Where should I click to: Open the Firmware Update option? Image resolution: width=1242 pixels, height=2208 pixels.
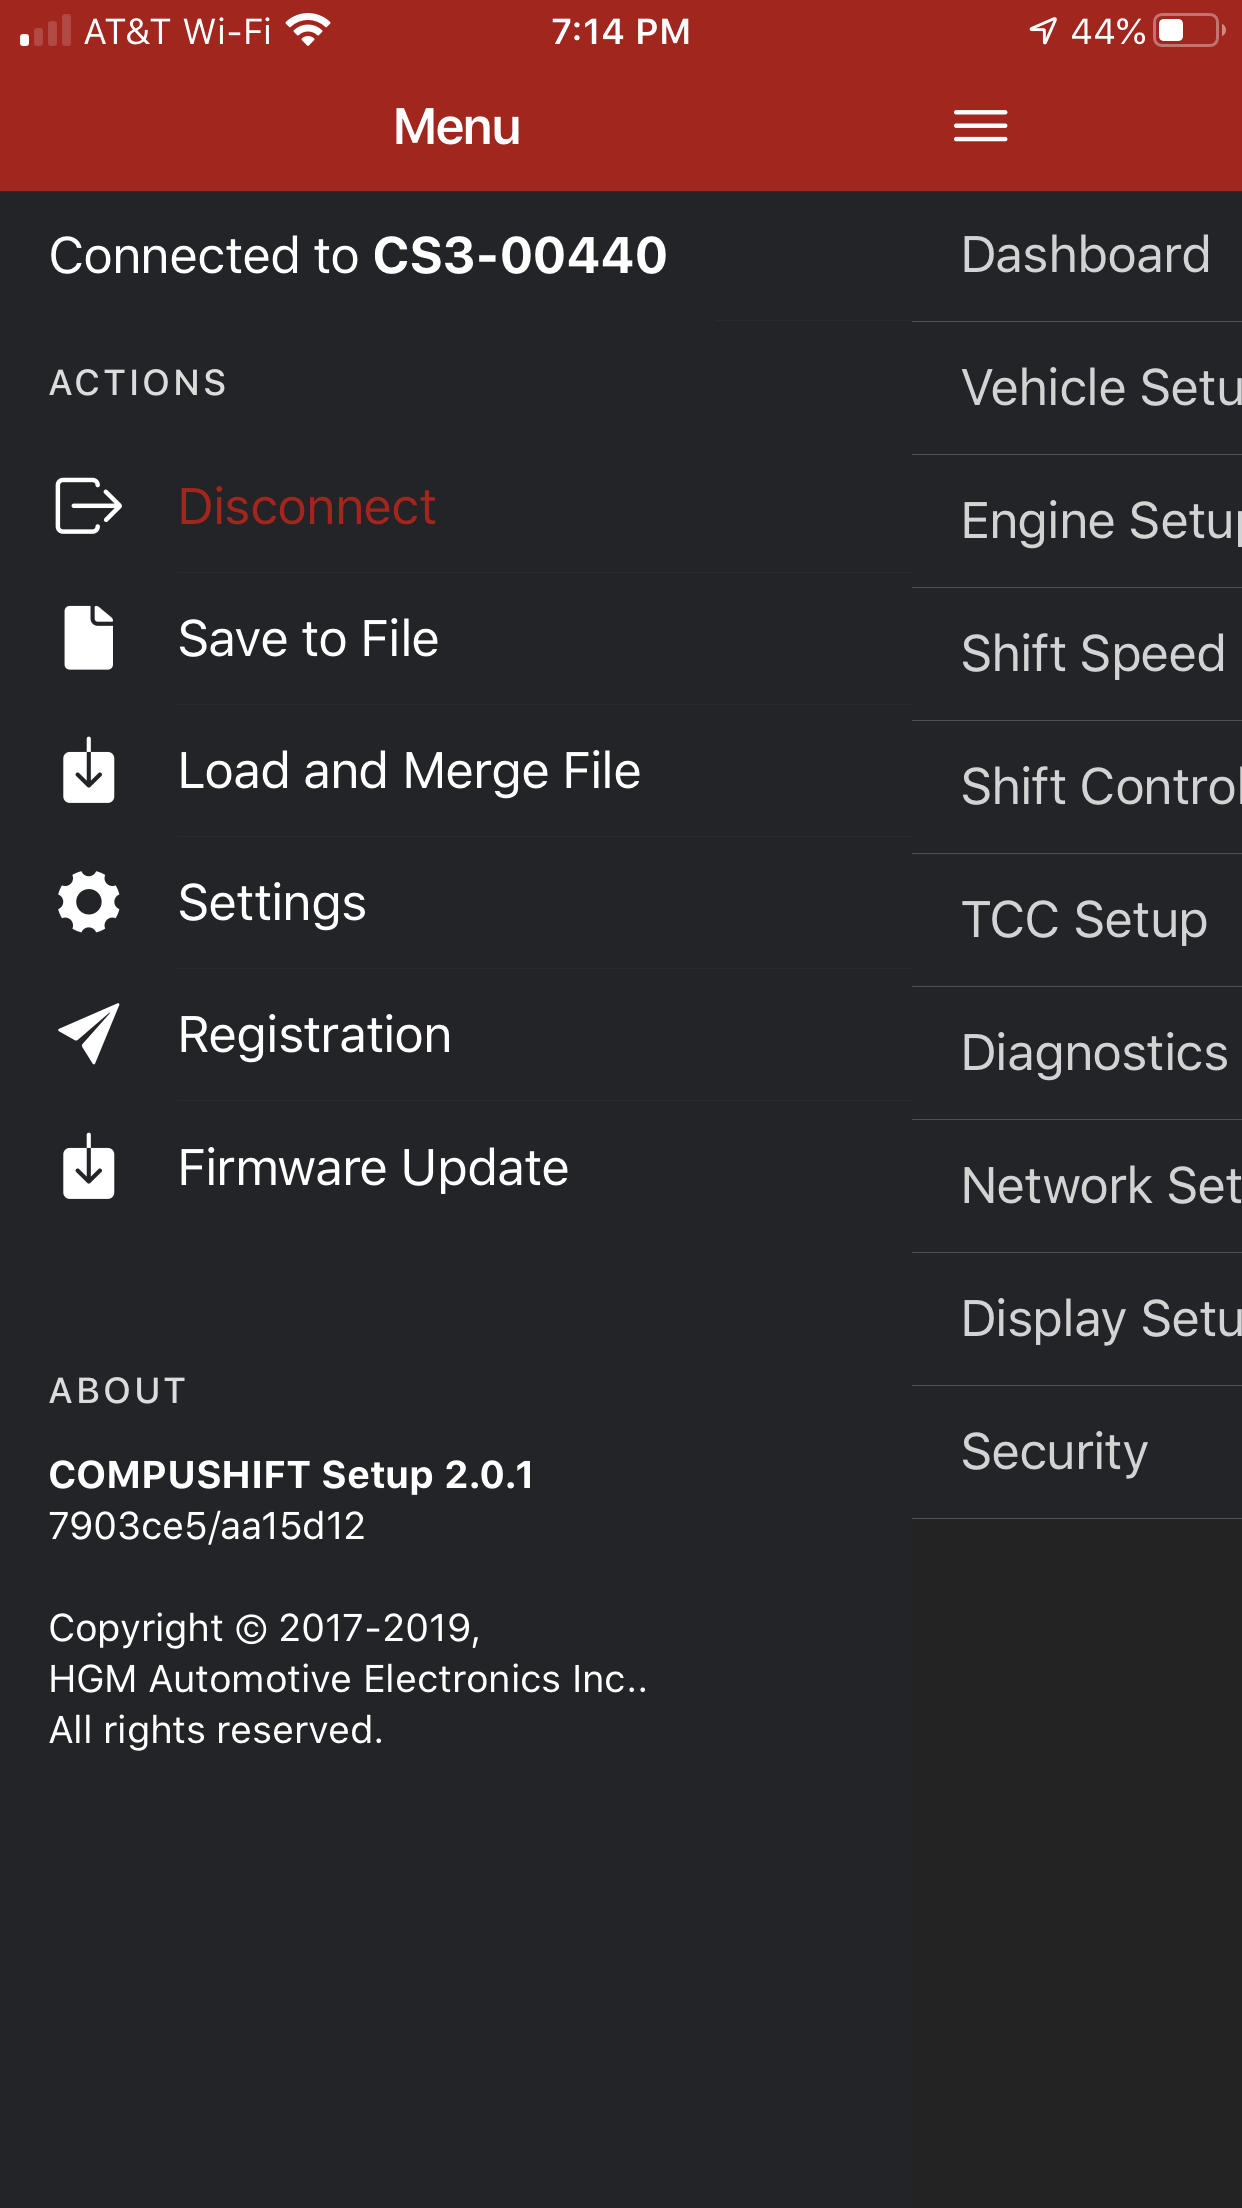[x=373, y=1167]
